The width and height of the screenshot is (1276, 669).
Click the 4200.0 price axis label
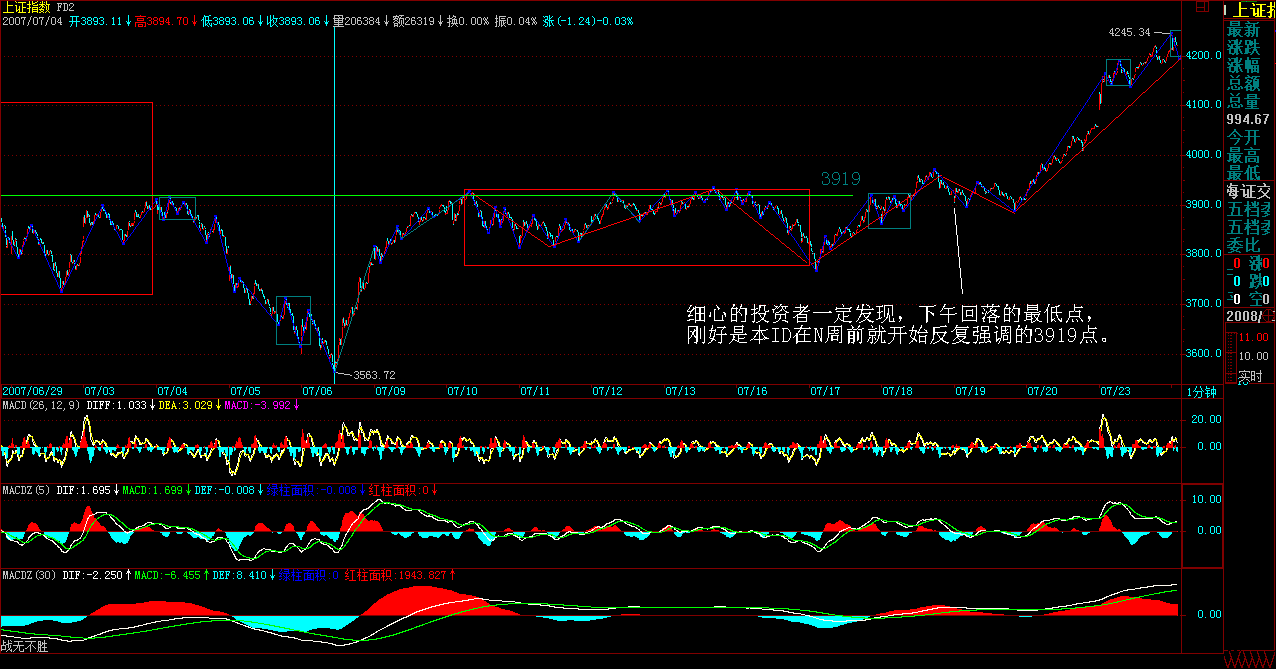point(1204,55)
